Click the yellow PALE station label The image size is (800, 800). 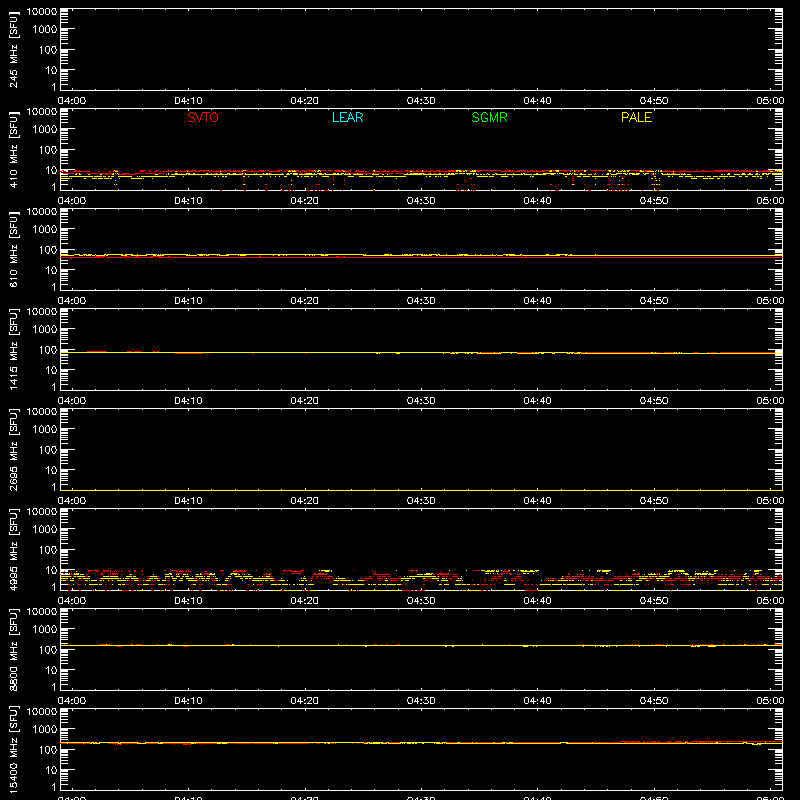pos(636,117)
